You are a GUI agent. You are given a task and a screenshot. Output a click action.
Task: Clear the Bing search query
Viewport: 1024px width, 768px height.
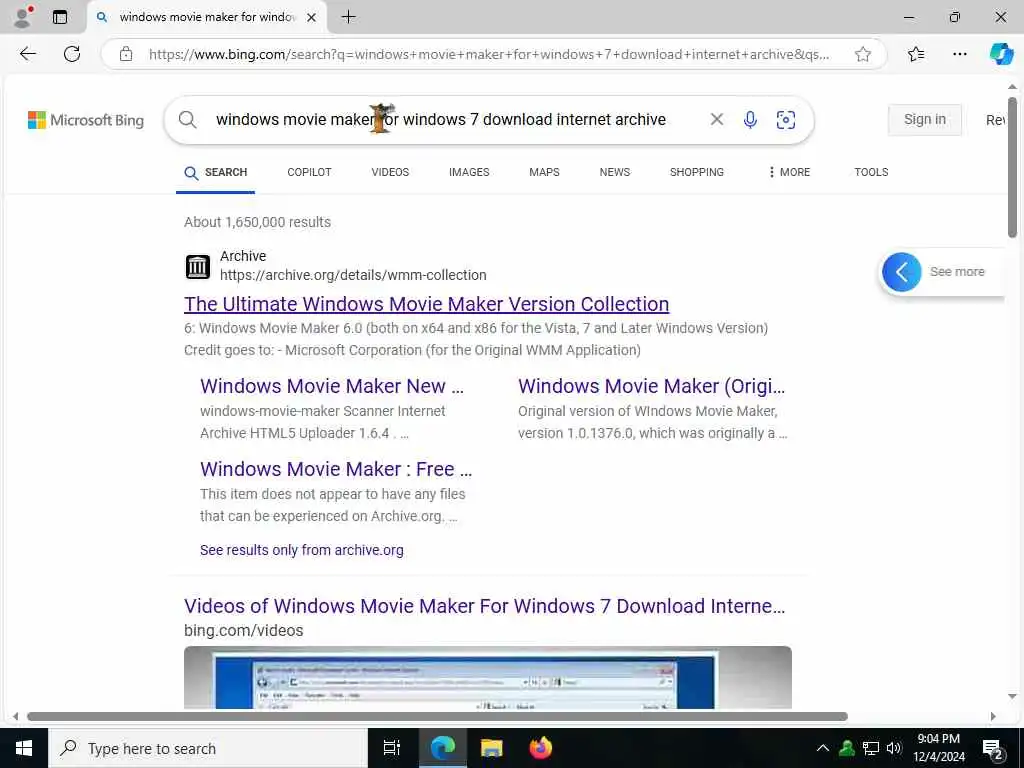[x=716, y=120]
